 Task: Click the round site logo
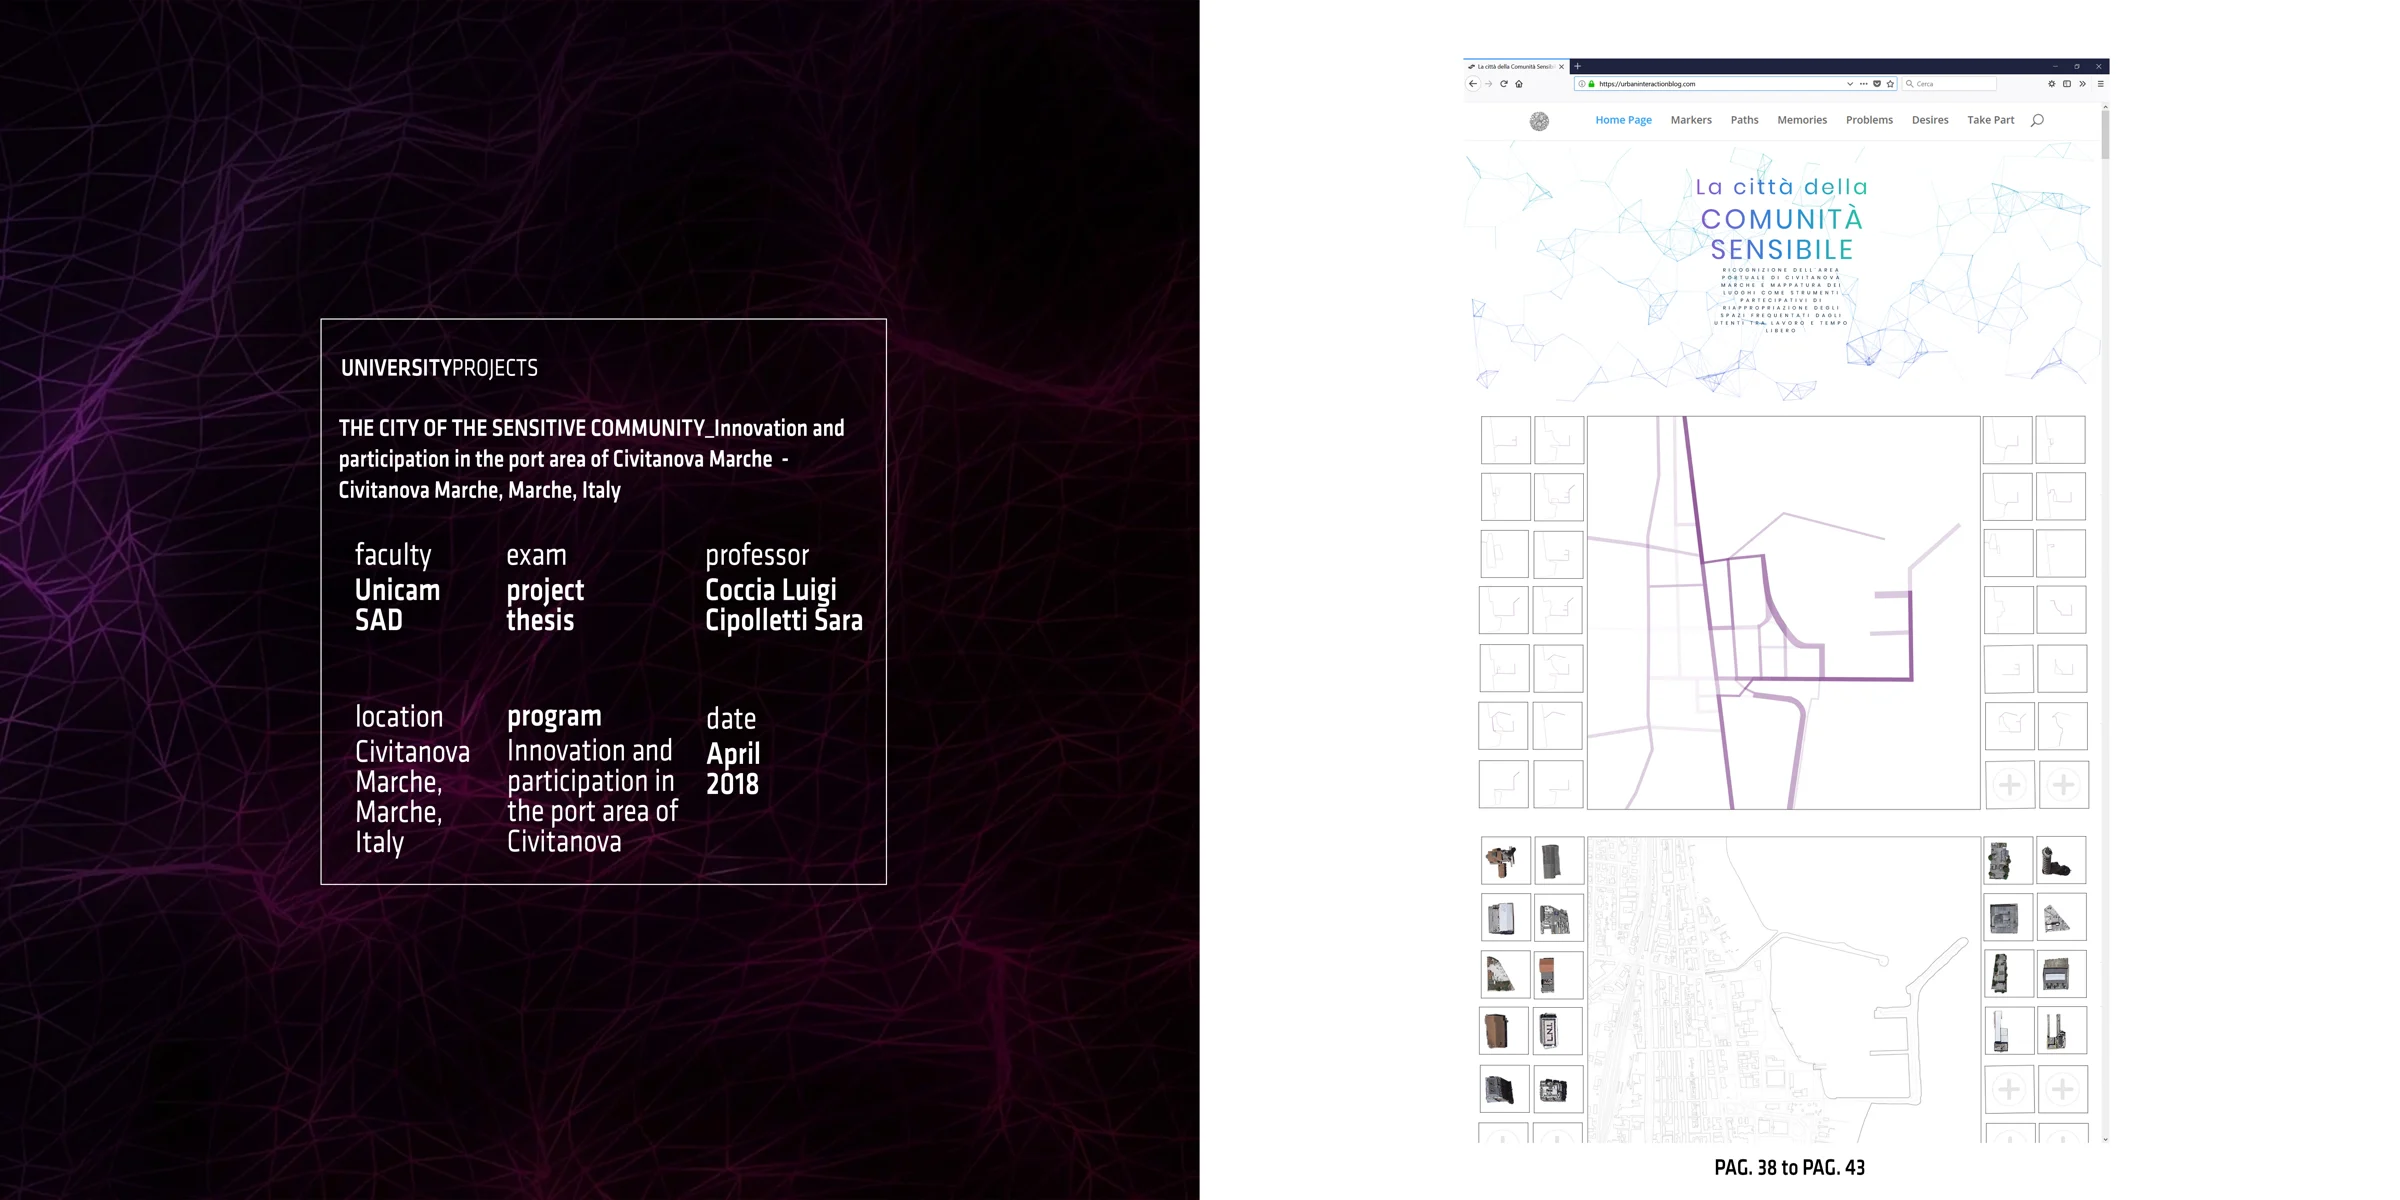(1539, 121)
